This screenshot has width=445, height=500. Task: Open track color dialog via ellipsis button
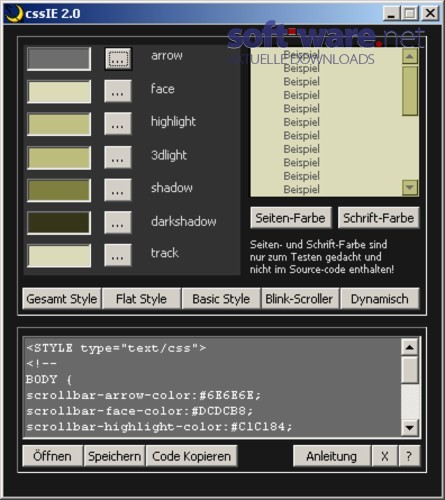pyautogui.click(x=118, y=255)
